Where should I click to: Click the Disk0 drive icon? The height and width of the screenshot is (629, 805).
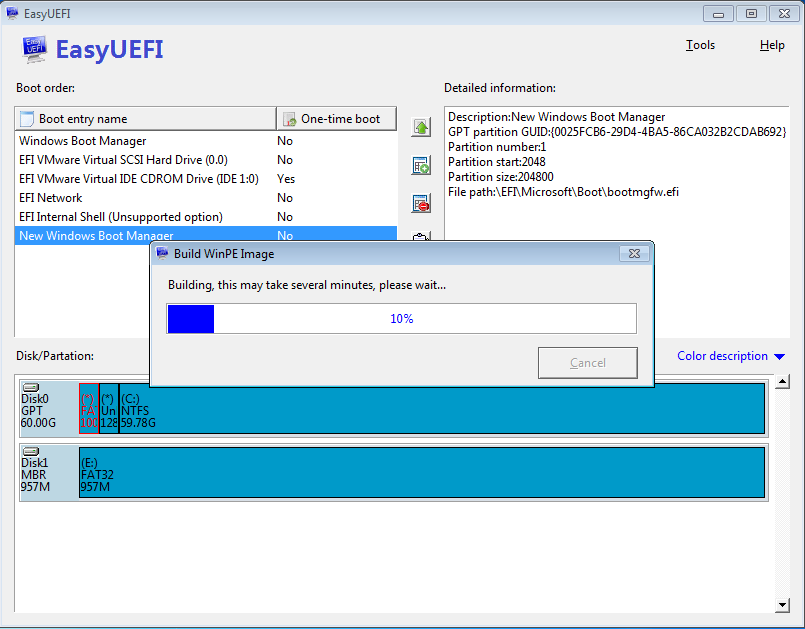click(31, 387)
